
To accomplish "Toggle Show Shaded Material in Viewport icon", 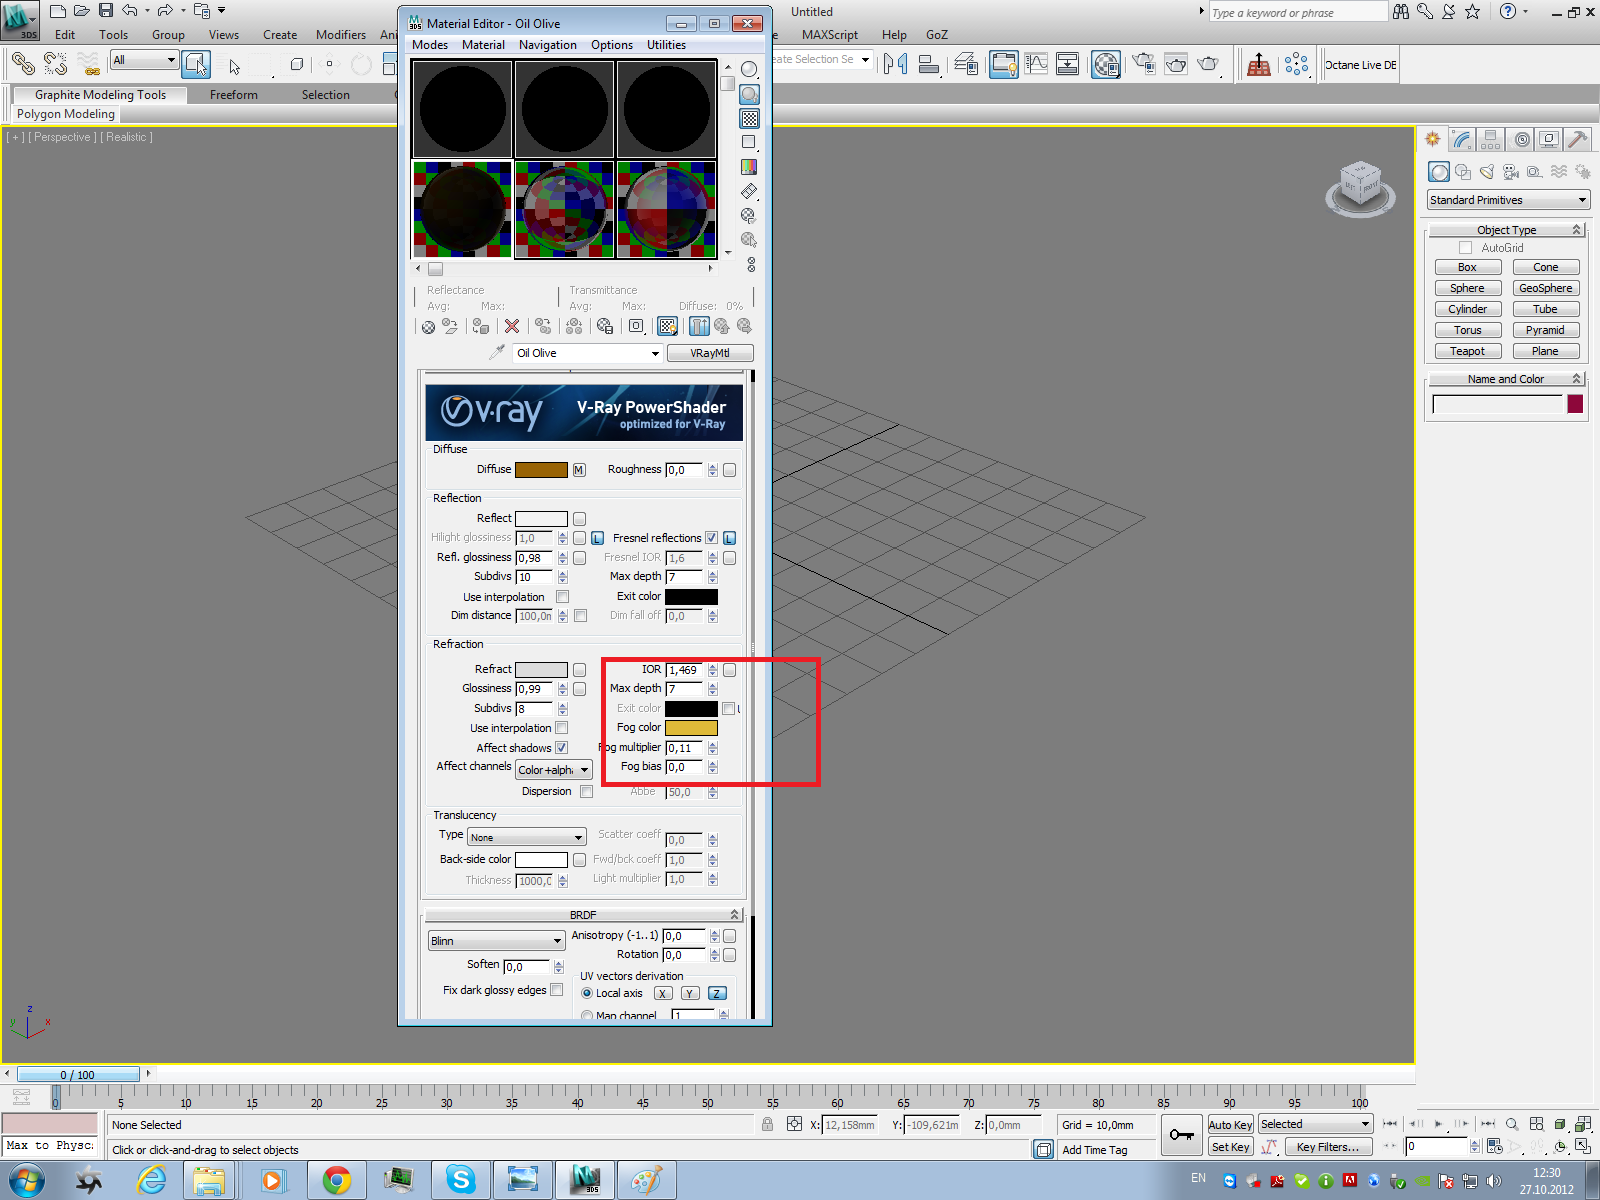I will [x=668, y=326].
